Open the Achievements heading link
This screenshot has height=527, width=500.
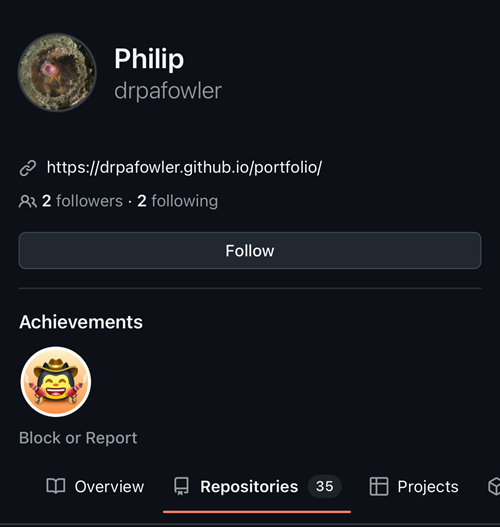(81, 322)
